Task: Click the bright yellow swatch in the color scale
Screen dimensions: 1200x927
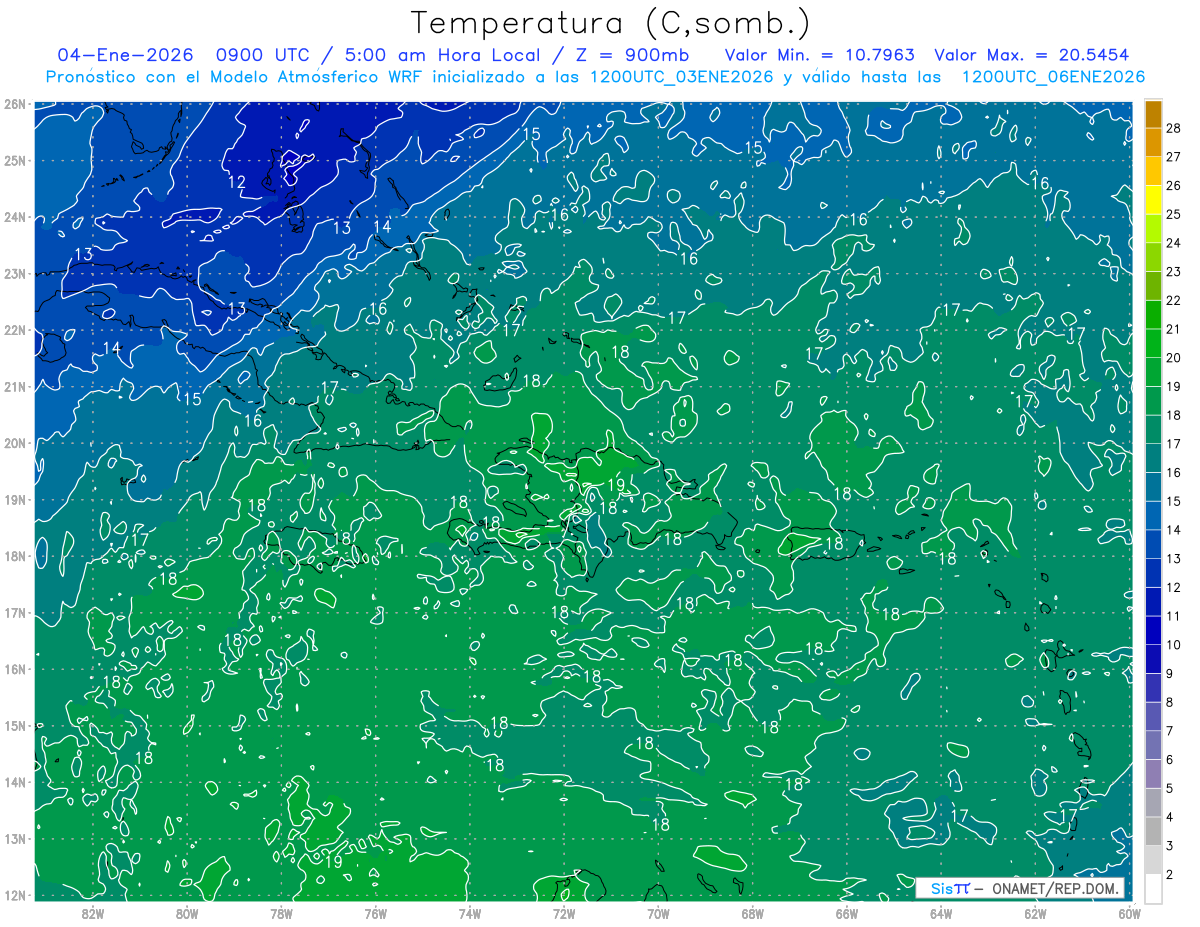Action: 1153,200
